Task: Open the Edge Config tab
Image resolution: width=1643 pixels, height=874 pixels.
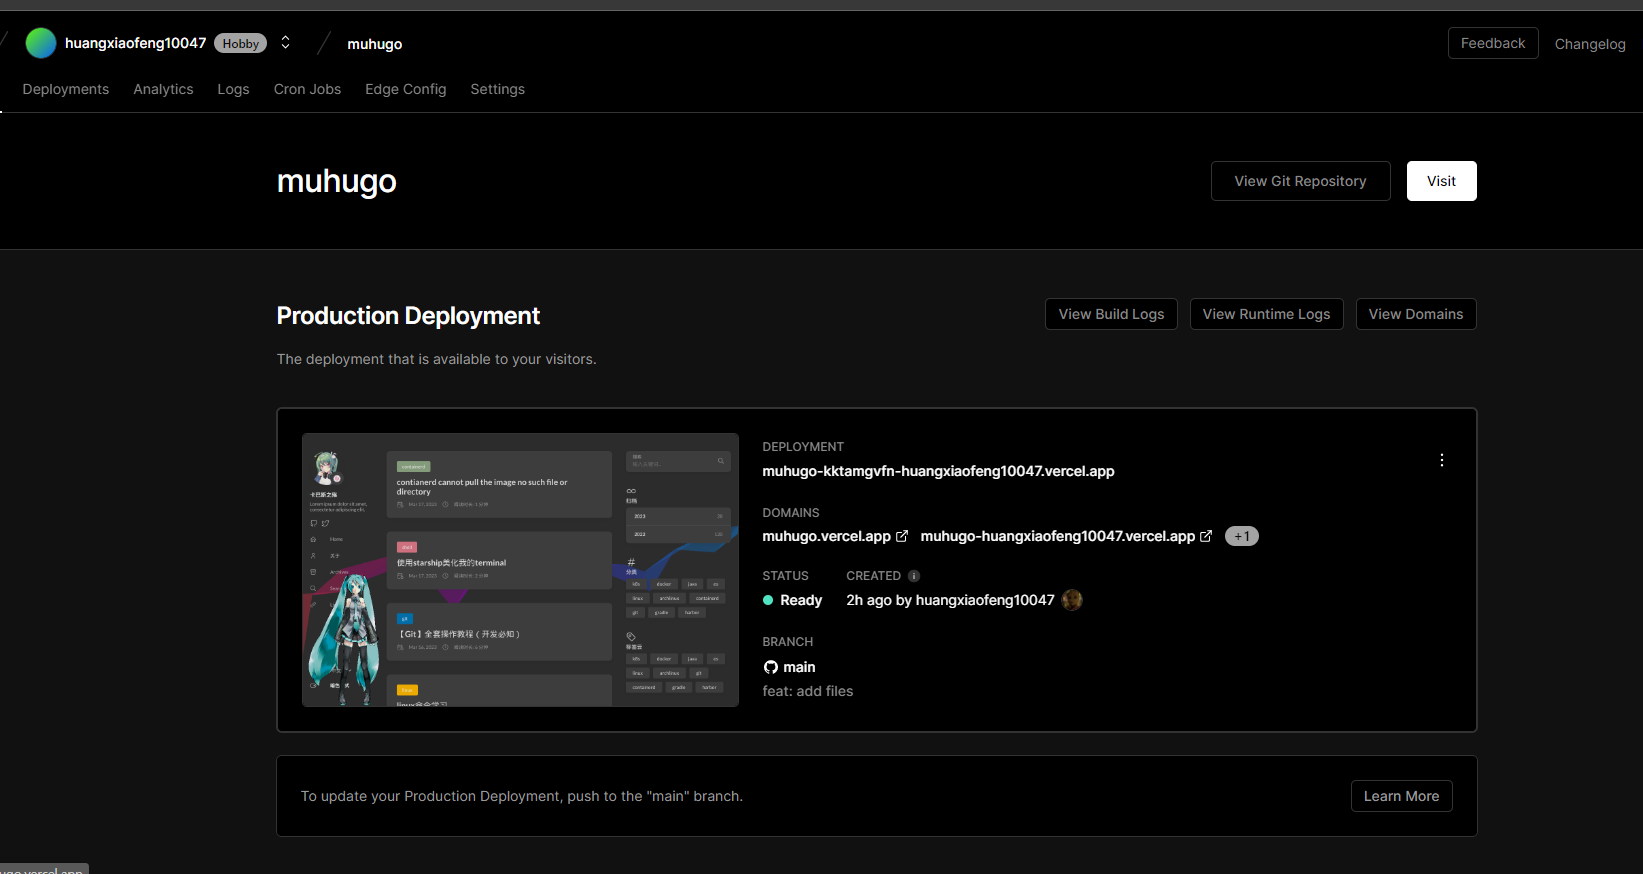Action: coord(406,89)
